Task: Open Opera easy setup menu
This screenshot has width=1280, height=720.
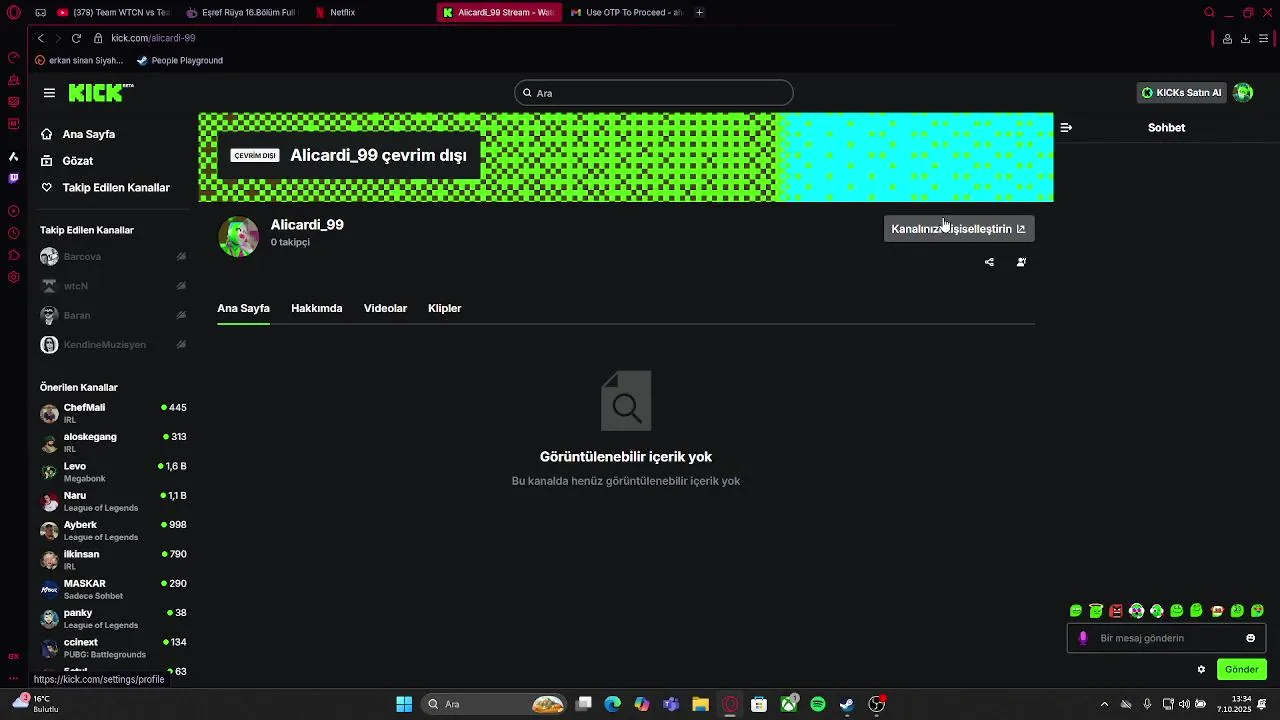Action: click(x=1264, y=39)
